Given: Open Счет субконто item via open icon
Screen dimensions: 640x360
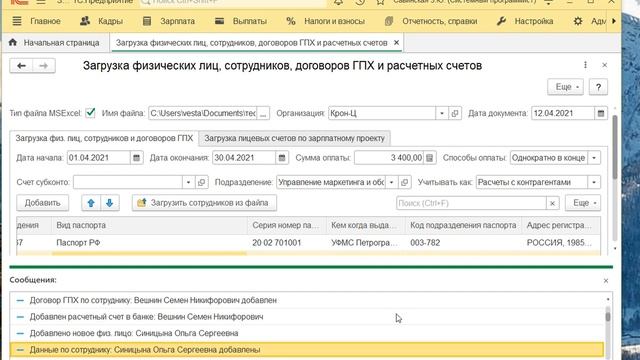Looking at the screenshot, I should [201, 182].
